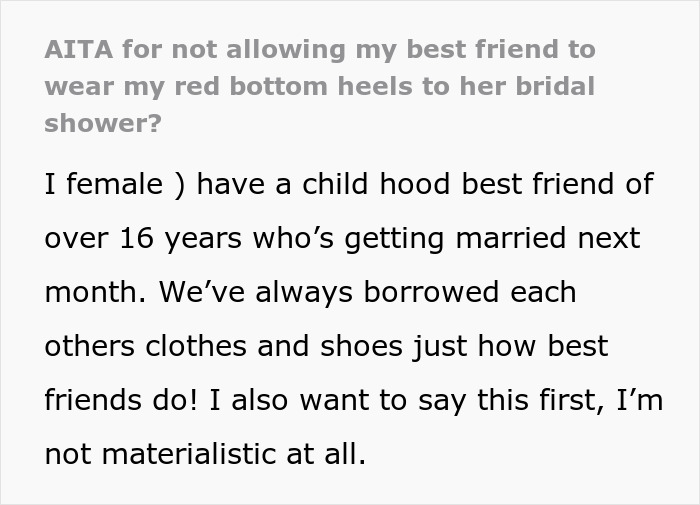Click the number "16" in the paragraph
This screenshot has width=700, height=505.
(x=137, y=238)
